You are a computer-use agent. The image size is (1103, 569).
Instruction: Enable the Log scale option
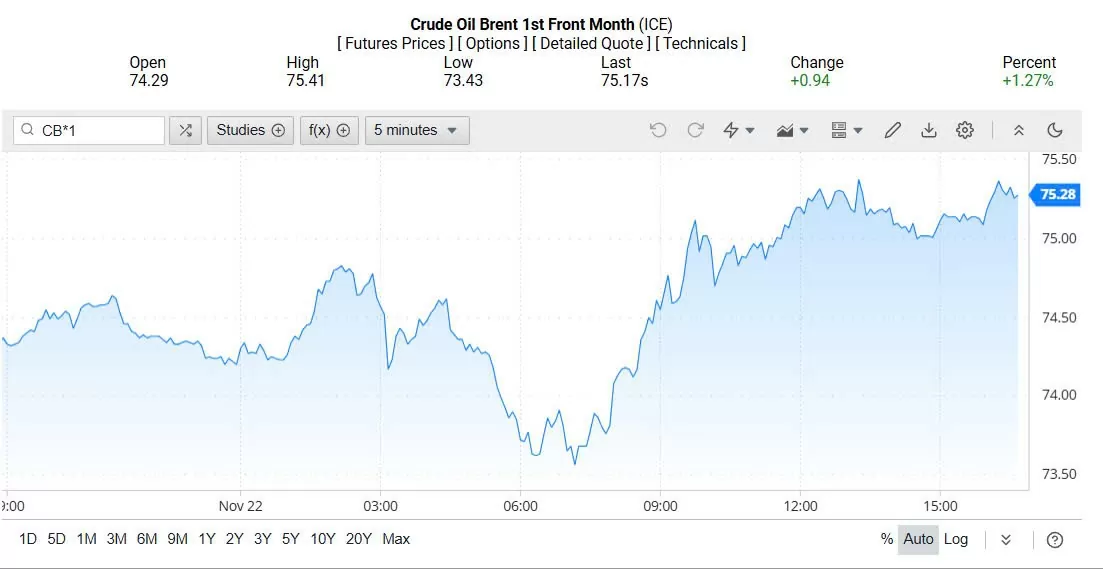point(956,539)
